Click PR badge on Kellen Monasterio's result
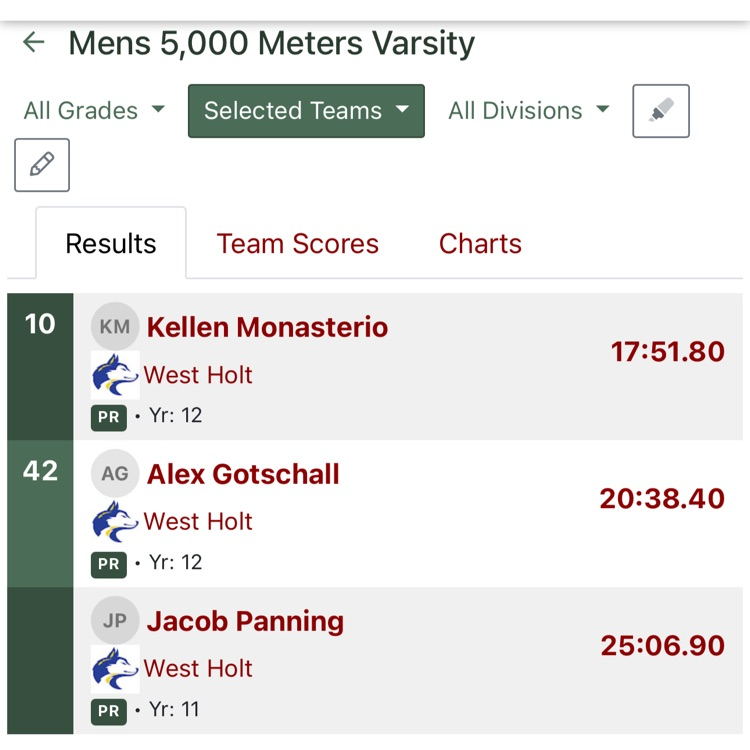Image resolution: width=750 pixels, height=750 pixels. [x=109, y=416]
